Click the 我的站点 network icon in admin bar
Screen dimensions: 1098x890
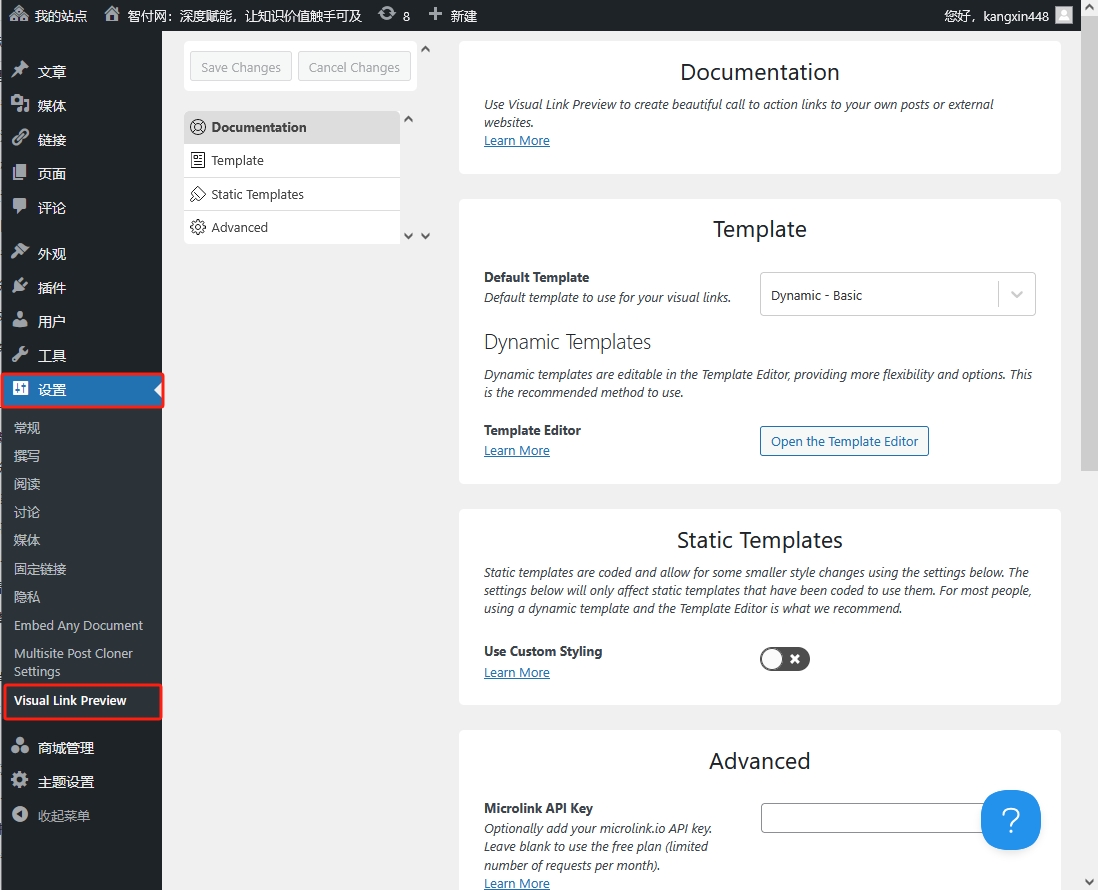click(19, 14)
